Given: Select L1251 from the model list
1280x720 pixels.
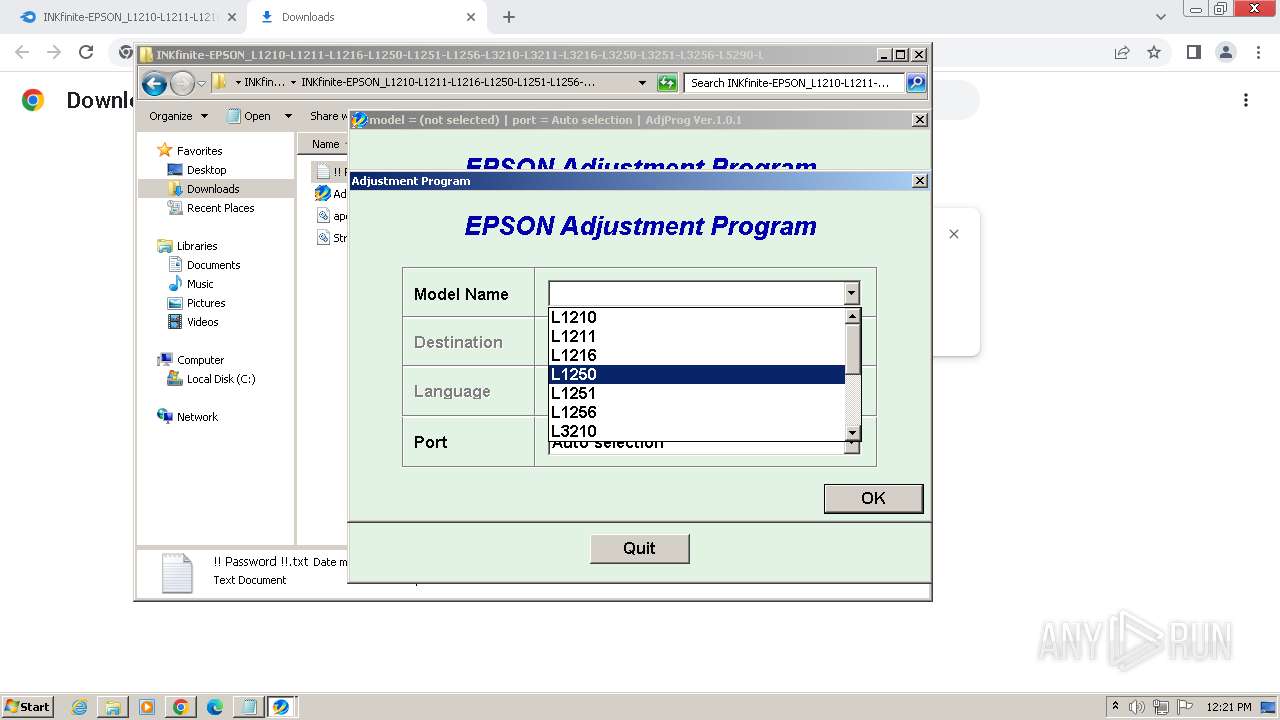Looking at the screenshot, I should click(697, 393).
